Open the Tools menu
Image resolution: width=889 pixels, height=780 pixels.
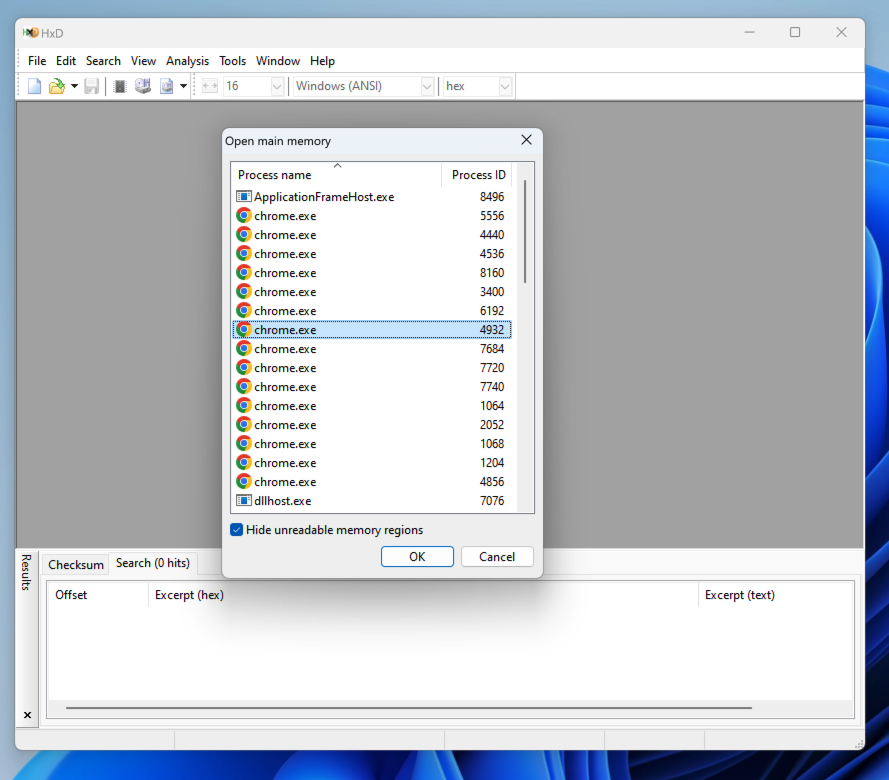232,61
